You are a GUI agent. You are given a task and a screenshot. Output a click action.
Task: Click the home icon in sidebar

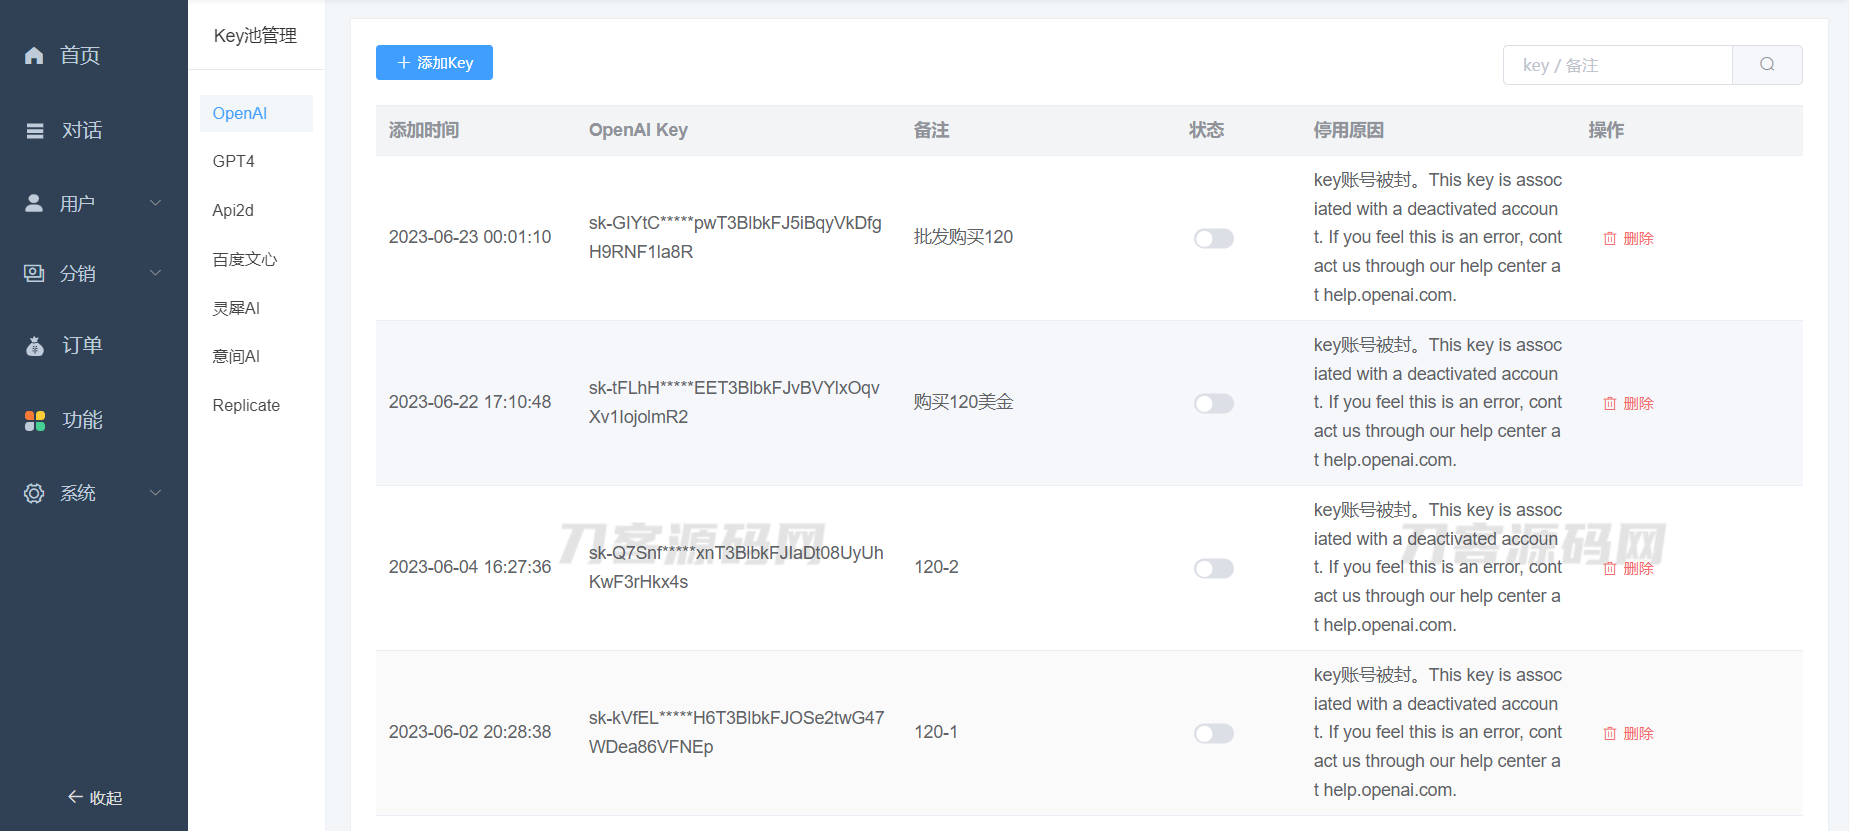[x=34, y=56]
